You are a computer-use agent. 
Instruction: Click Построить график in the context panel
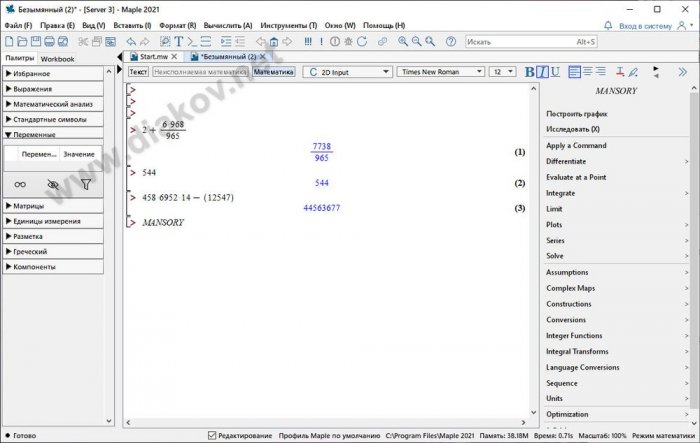[576, 114]
